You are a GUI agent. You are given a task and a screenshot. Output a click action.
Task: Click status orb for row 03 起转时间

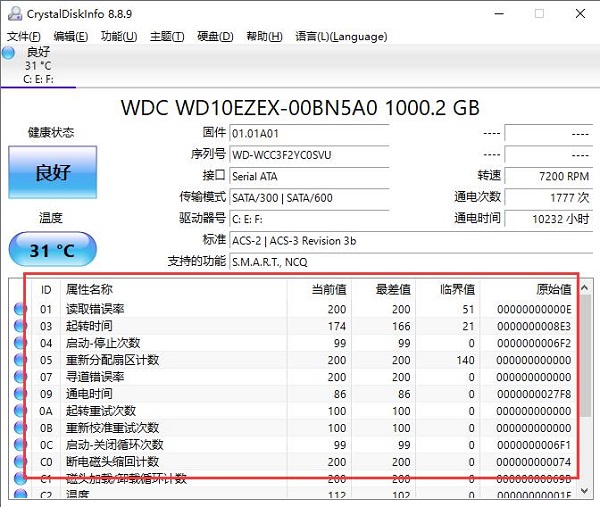tap(20, 326)
